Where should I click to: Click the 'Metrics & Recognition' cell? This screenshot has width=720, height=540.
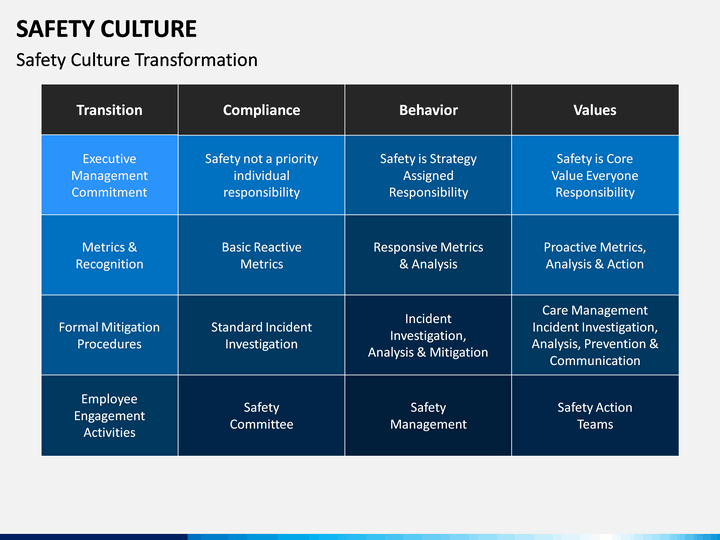click(109, 255)
